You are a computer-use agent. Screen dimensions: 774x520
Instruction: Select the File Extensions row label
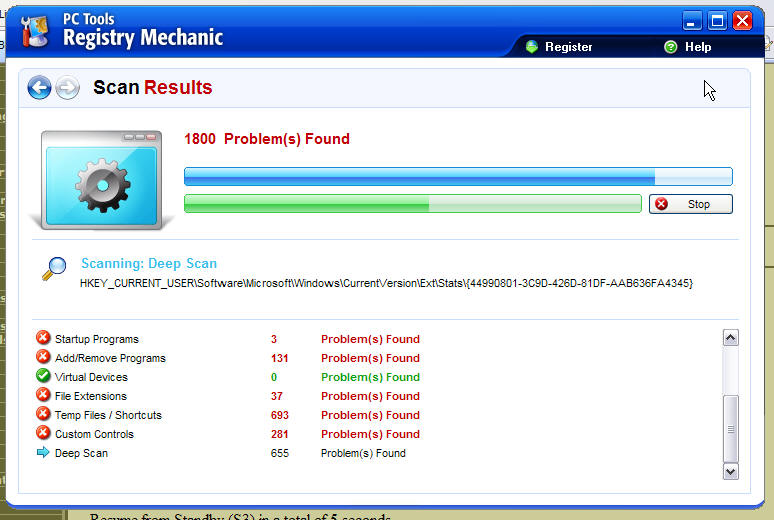pyautogui.click(x=91, y=396)
